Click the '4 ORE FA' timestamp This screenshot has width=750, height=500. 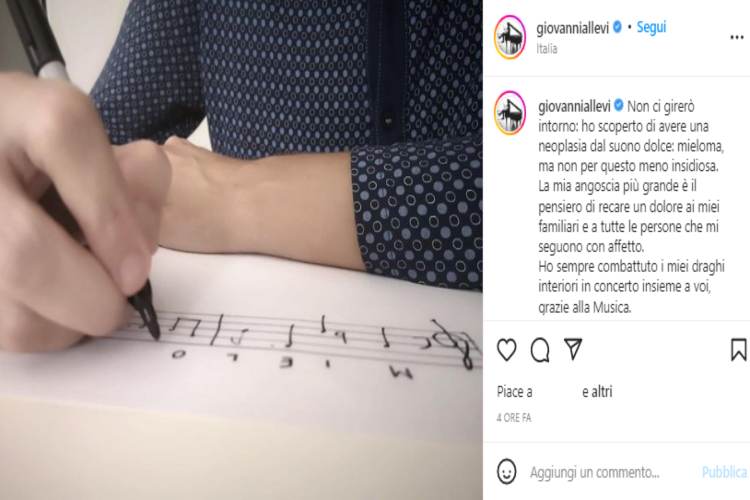514,418
